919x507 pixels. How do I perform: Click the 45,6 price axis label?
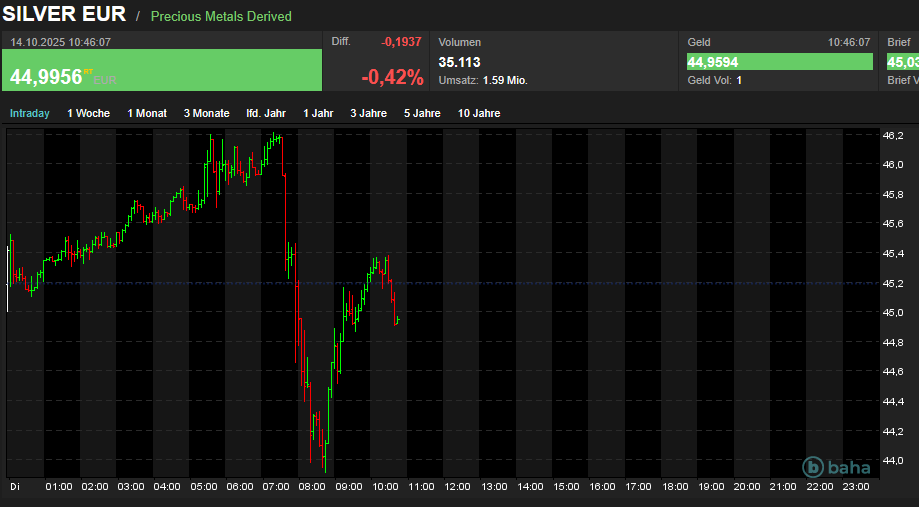893,224
